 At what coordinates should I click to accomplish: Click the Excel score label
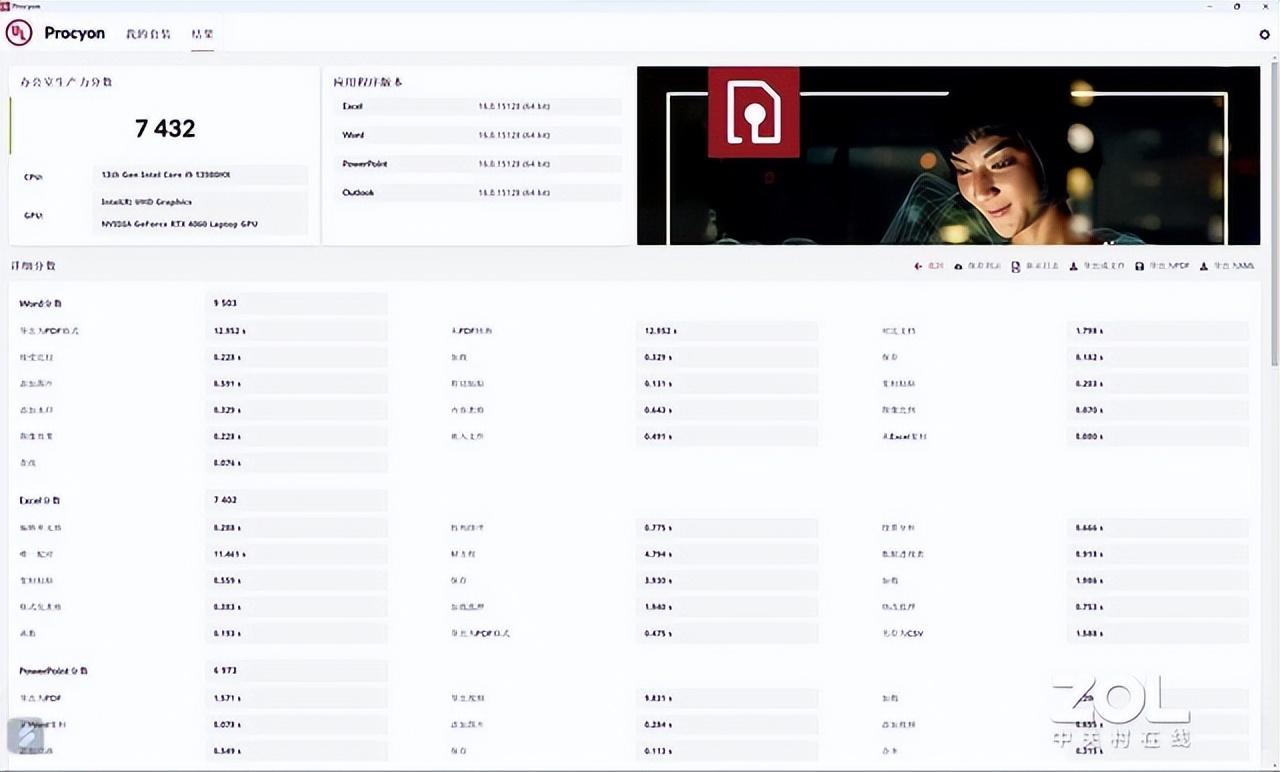pyautogui.click(x=40, y=499)
